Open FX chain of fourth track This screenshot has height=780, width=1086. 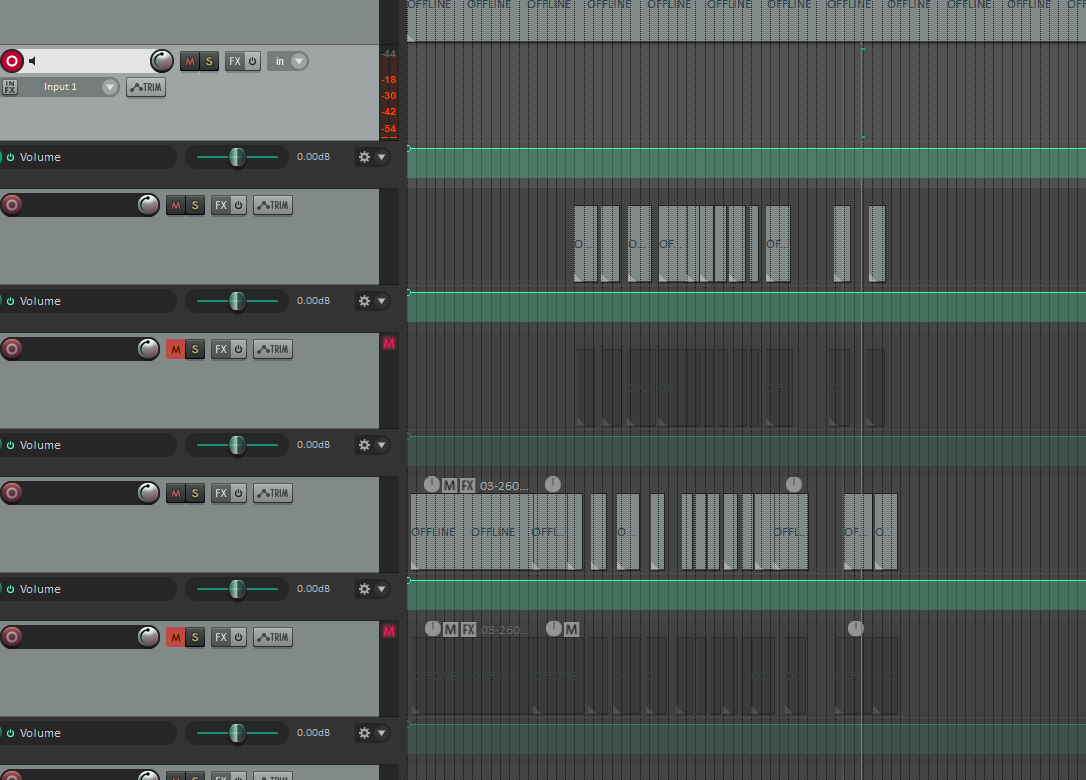(x=221, y=493)
